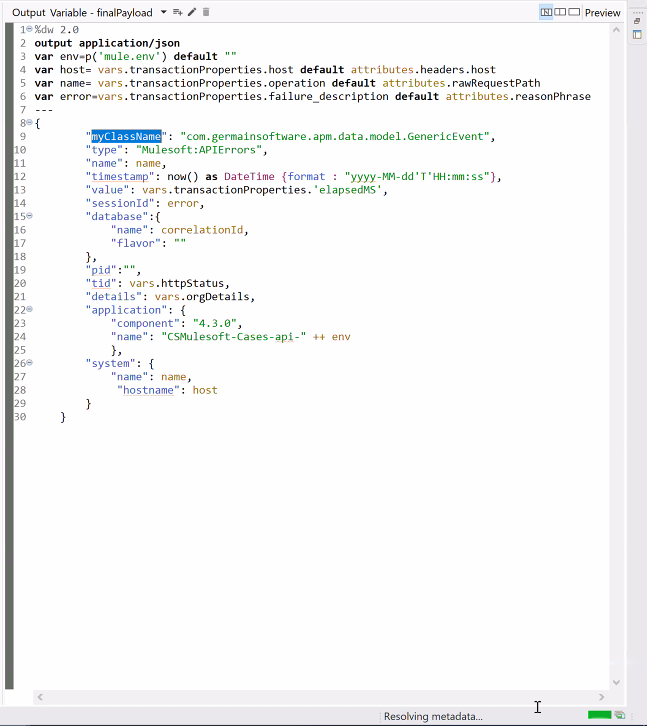Screen dimensions: 647x726
Task: Click the pencil edit target icon
Action: coord(192,12)
